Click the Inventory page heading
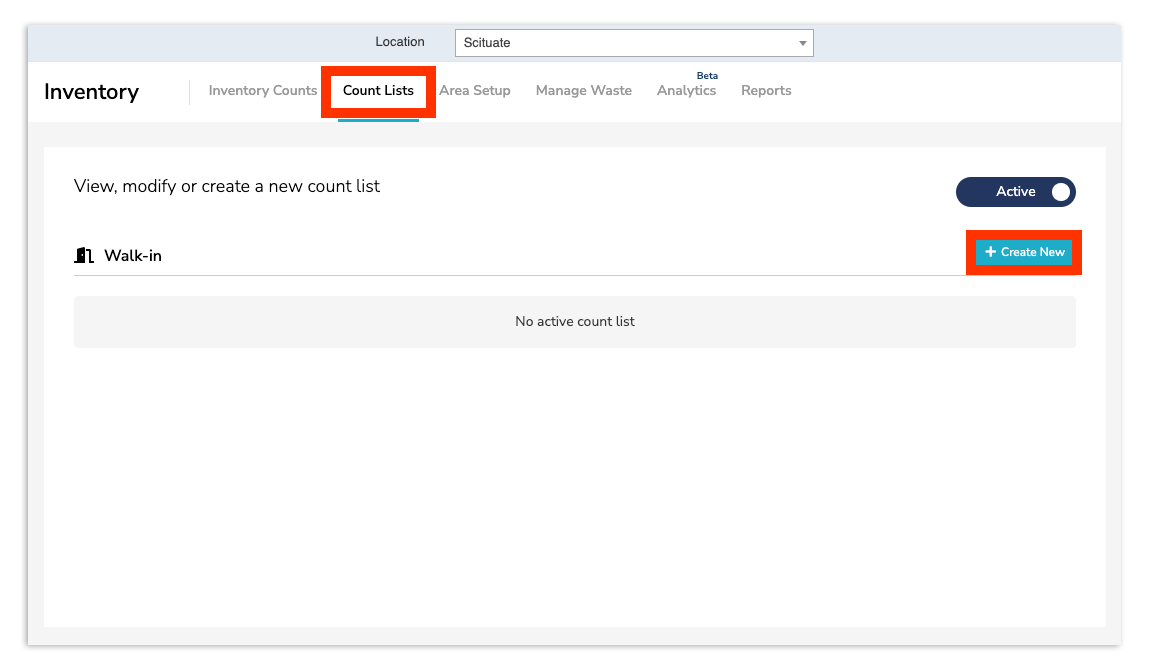1150x670 pixels. [x=91, y=91]
